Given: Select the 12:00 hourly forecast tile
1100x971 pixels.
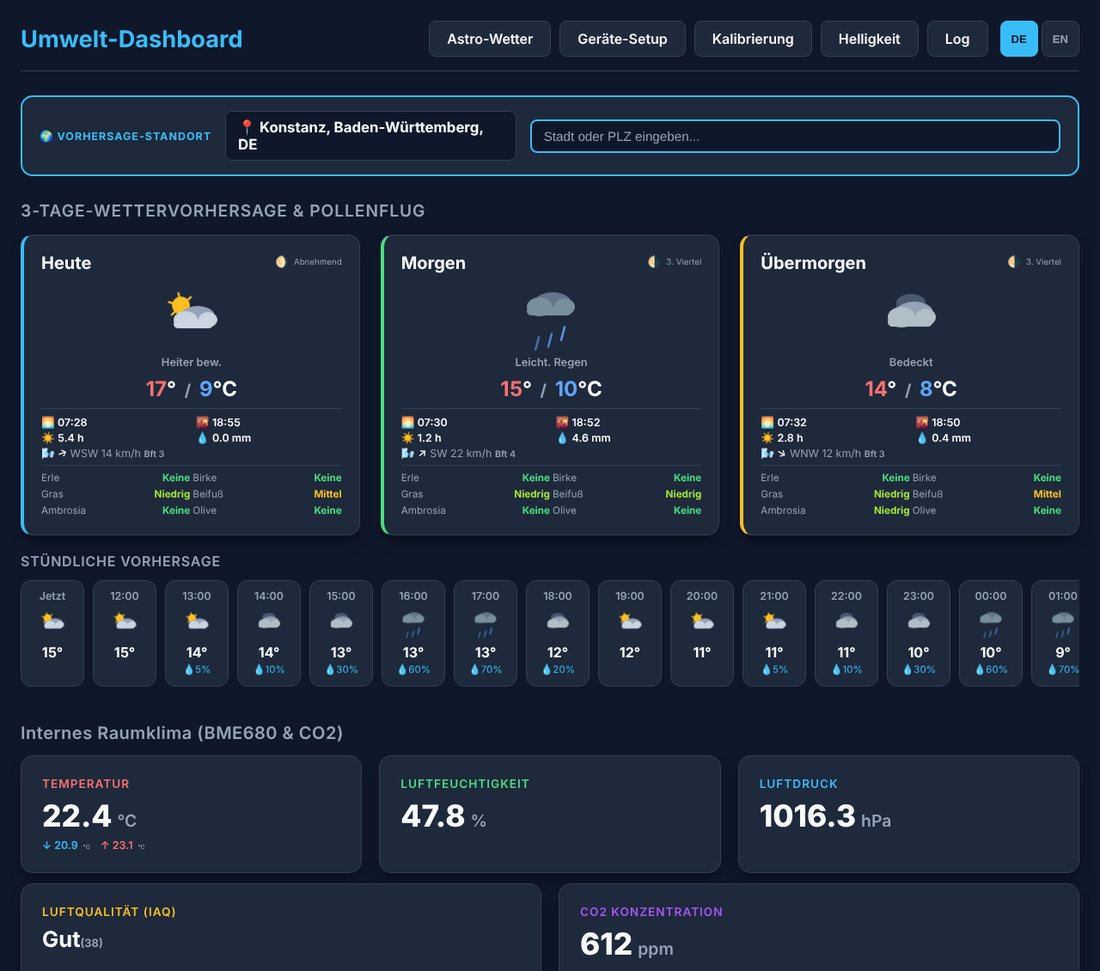Looking at the screenshot, I should point(124,633).
